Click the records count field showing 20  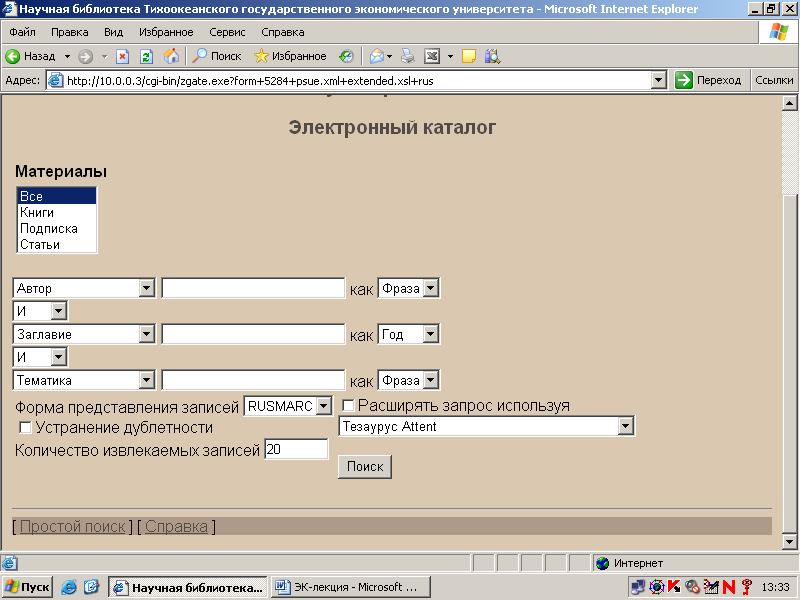coord(296,449)
